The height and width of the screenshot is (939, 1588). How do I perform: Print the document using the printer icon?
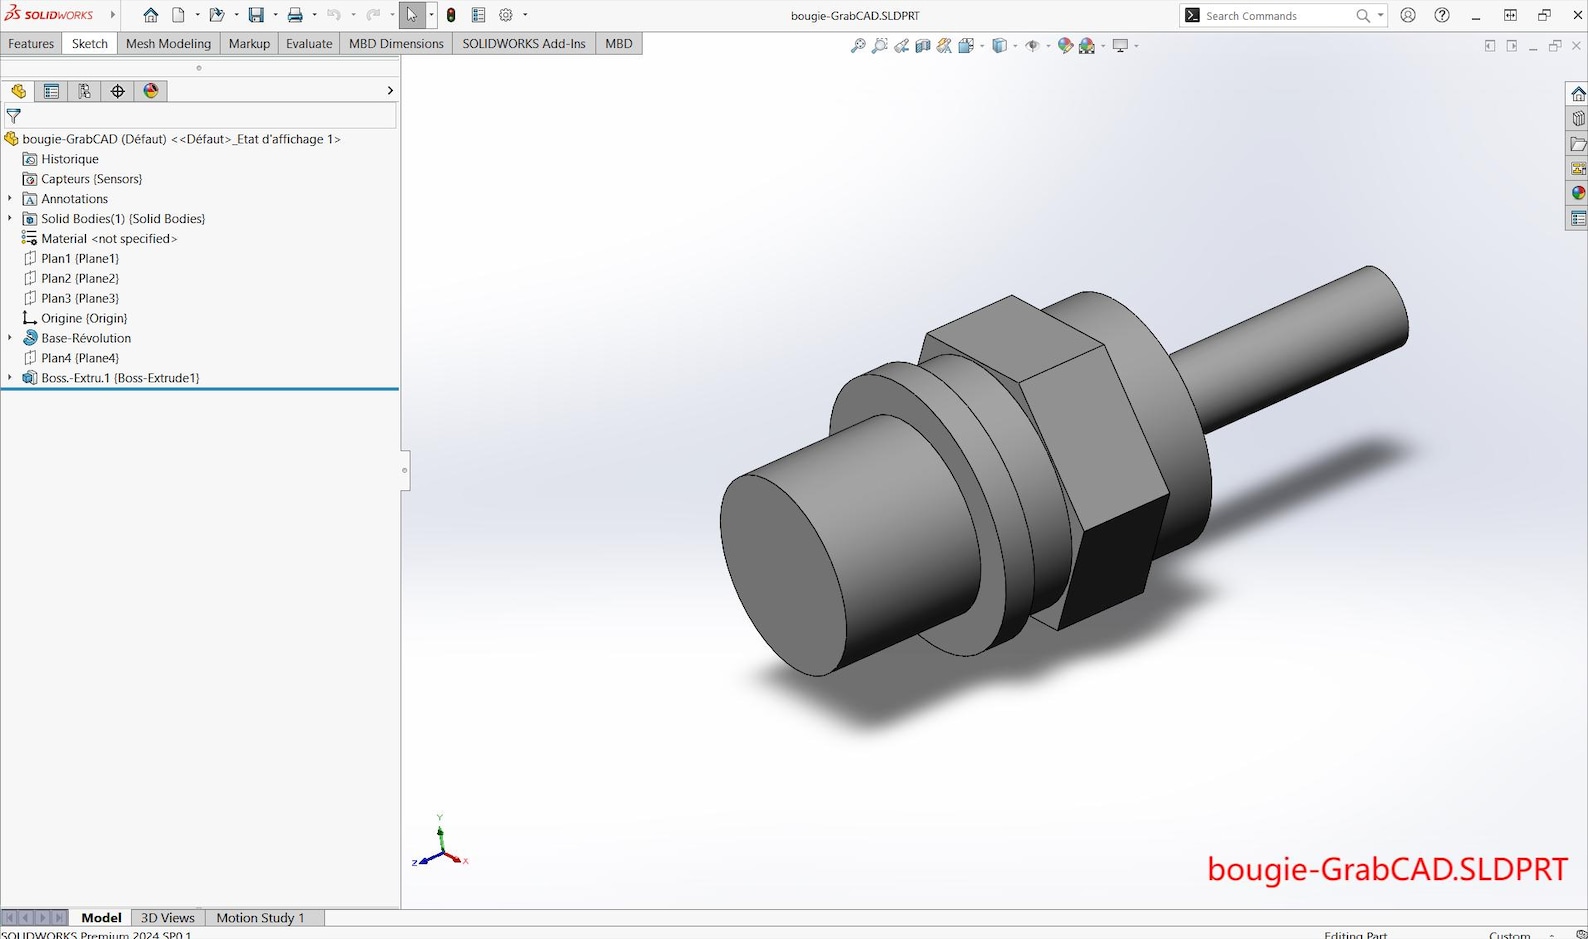[x=295, y=15]
